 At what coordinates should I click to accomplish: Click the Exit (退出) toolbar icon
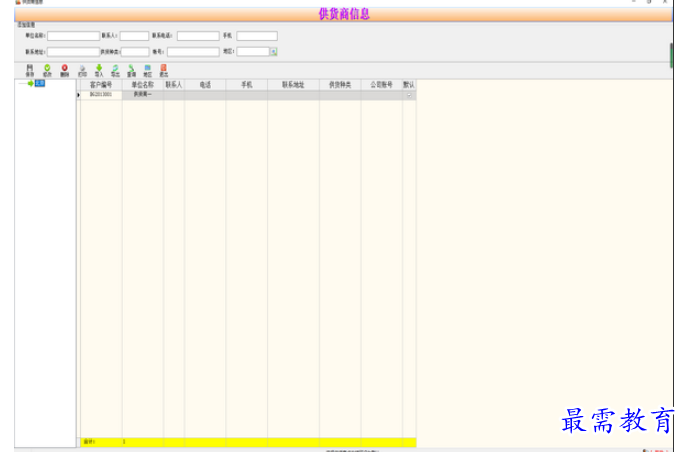click(163, 69)
